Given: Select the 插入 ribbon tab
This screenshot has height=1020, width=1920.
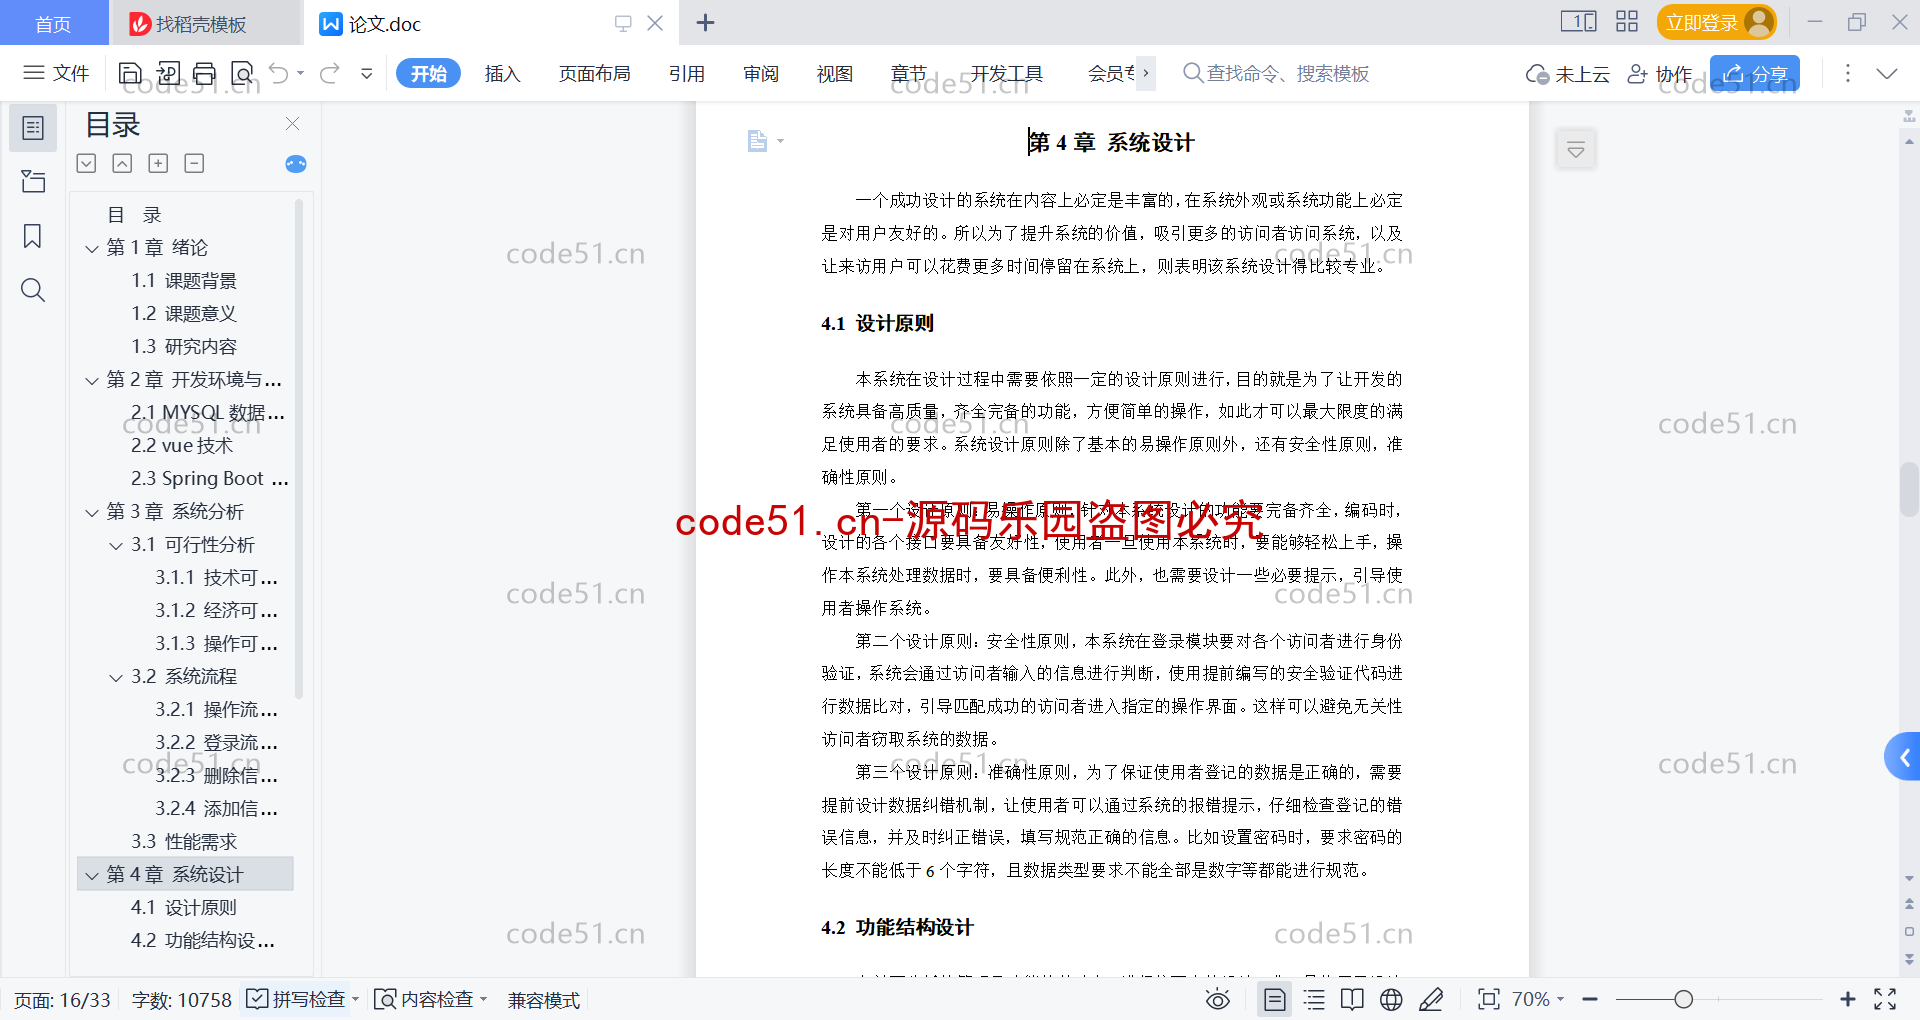Looking at the screenshot, I should pos(502,73).
